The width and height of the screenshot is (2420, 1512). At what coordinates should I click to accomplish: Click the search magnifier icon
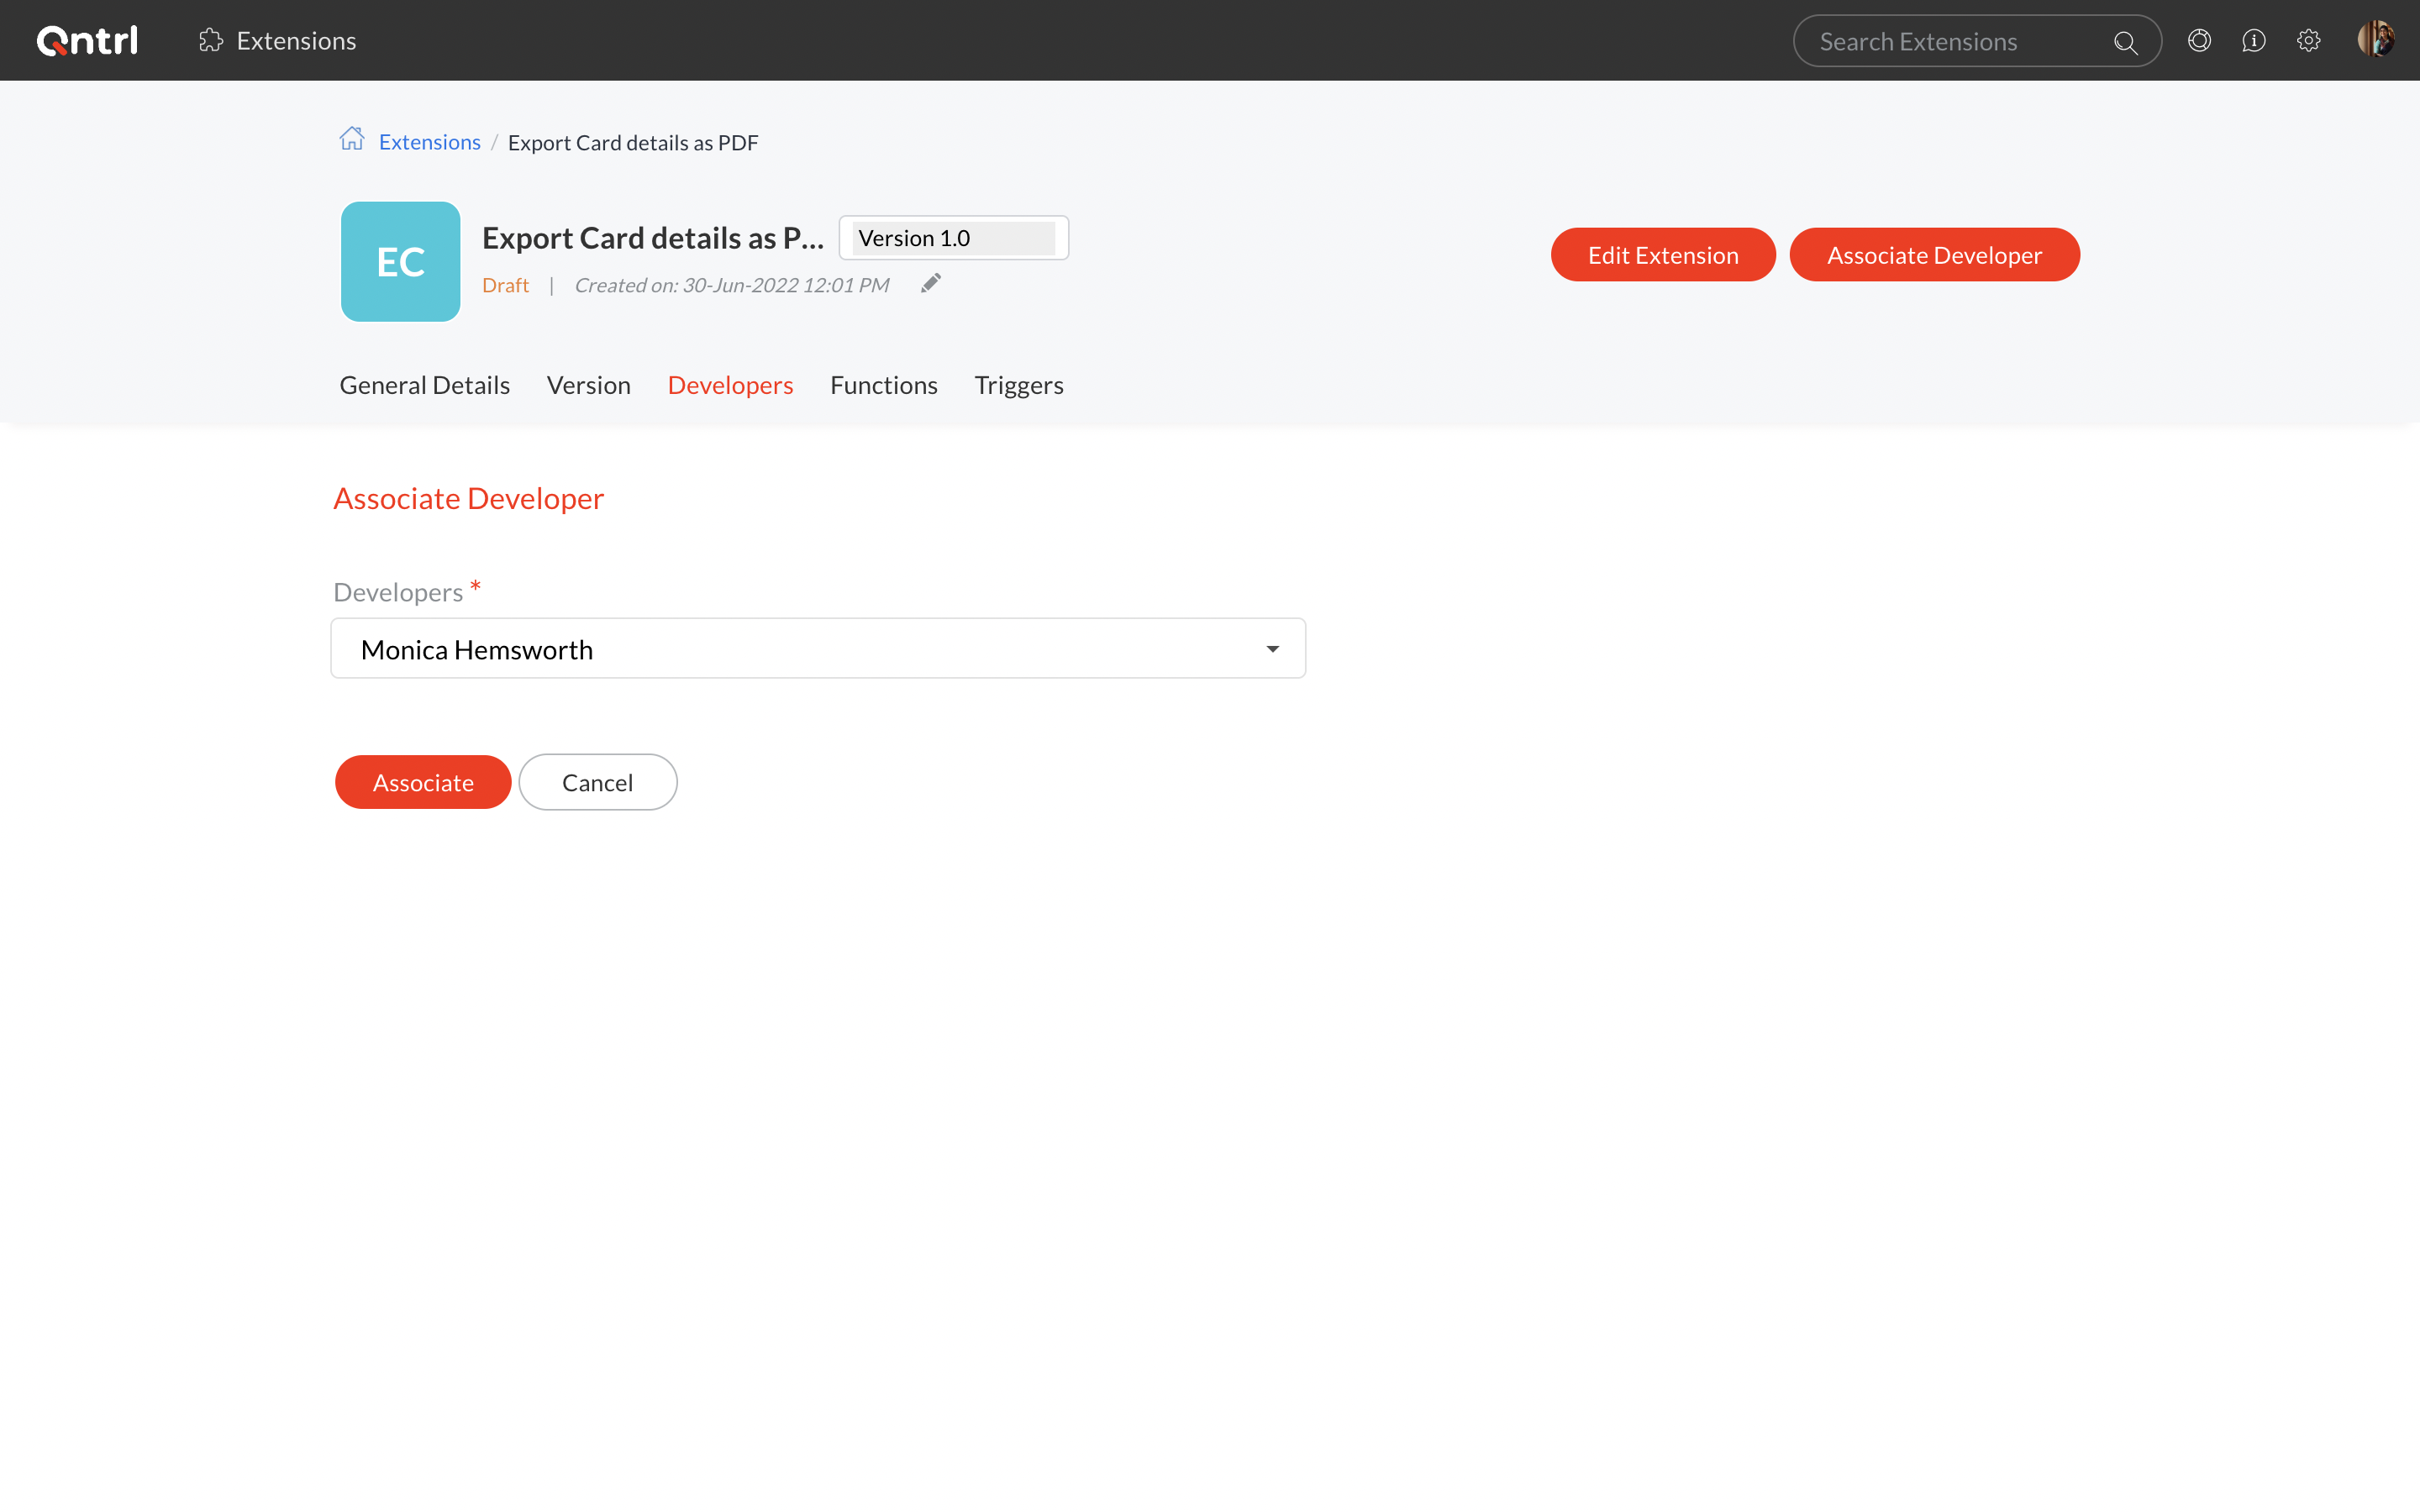coord(2124,42)
